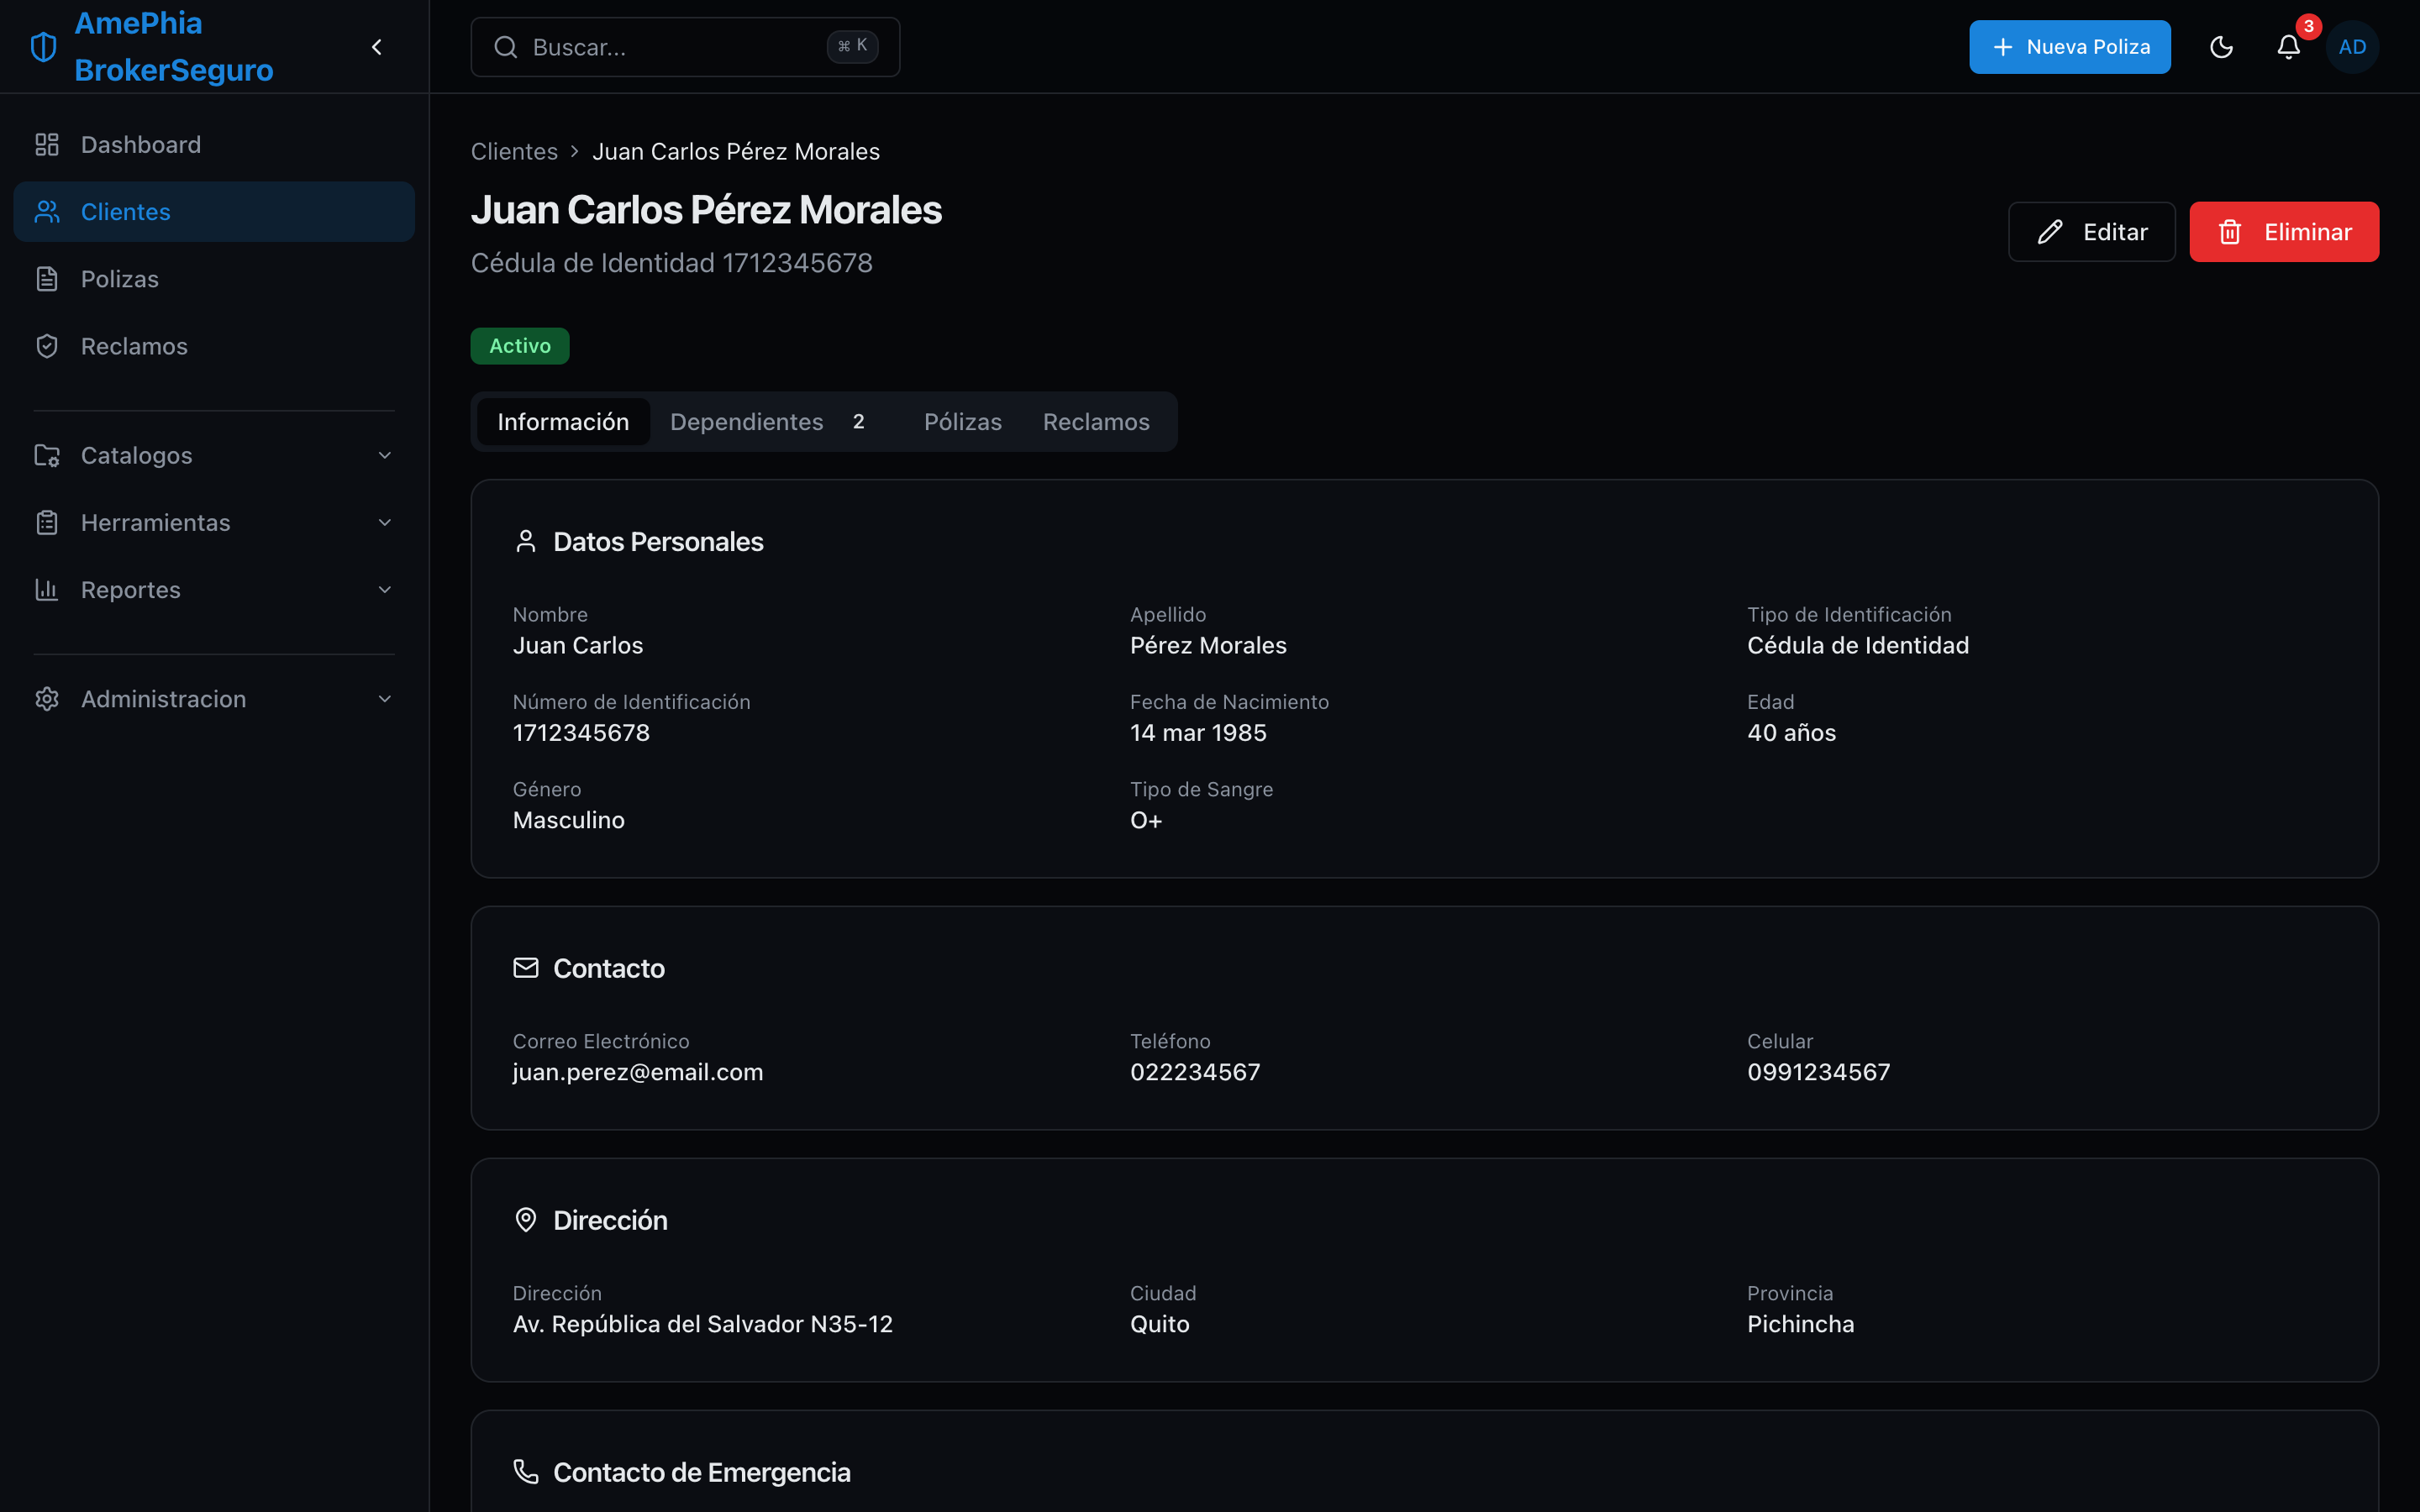Click the Contacto envelope icon
Image resolution: width=2420 pixels, height=1512 pixels.
[x=526, y=968]
